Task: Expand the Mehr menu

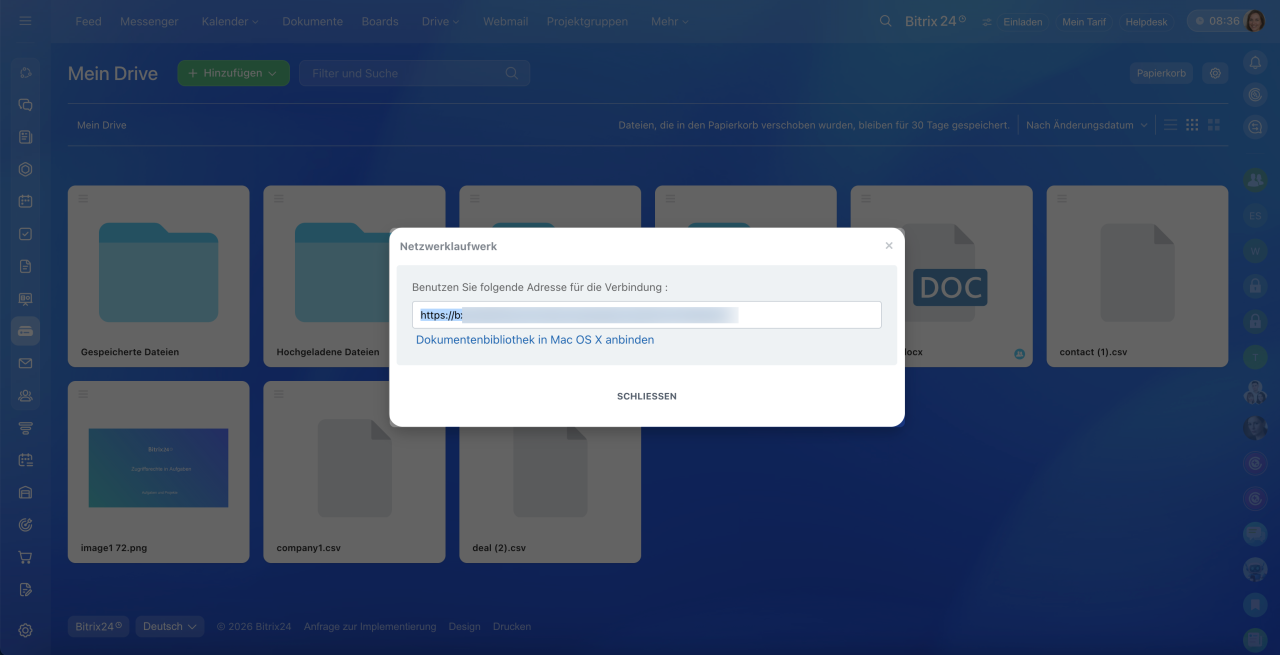Action: pos(669,21)
